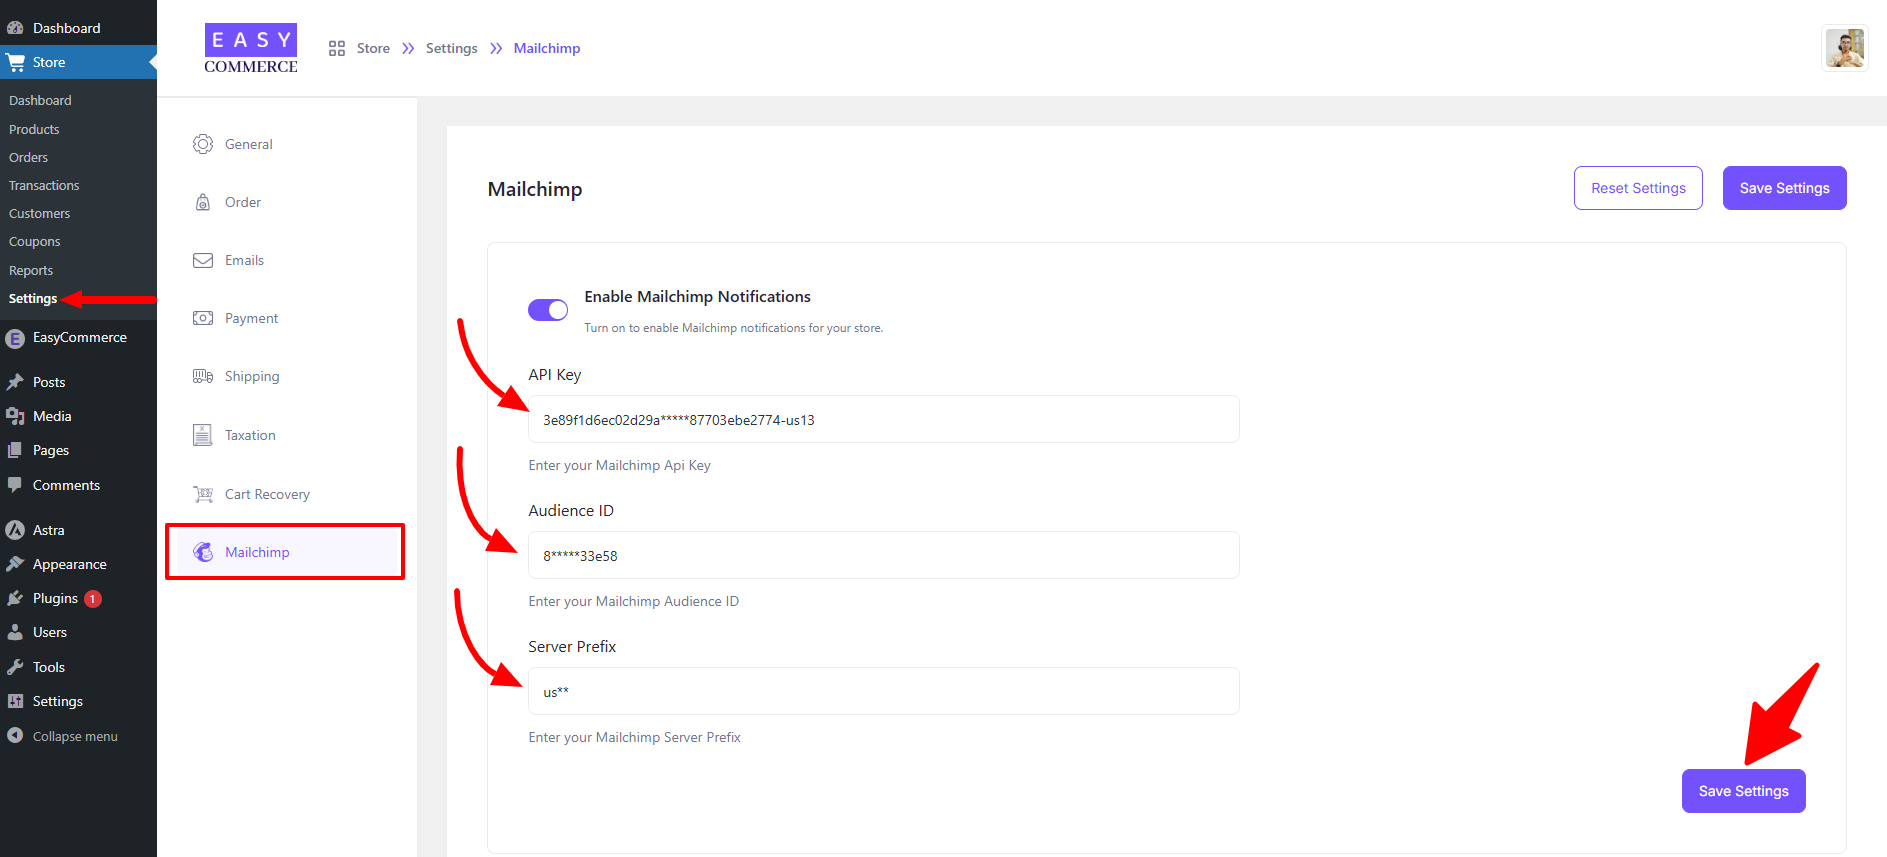Viewport: 1887px width, 857px height.
Task: Switch to the Emails settings tab
Action: [285, 260]
